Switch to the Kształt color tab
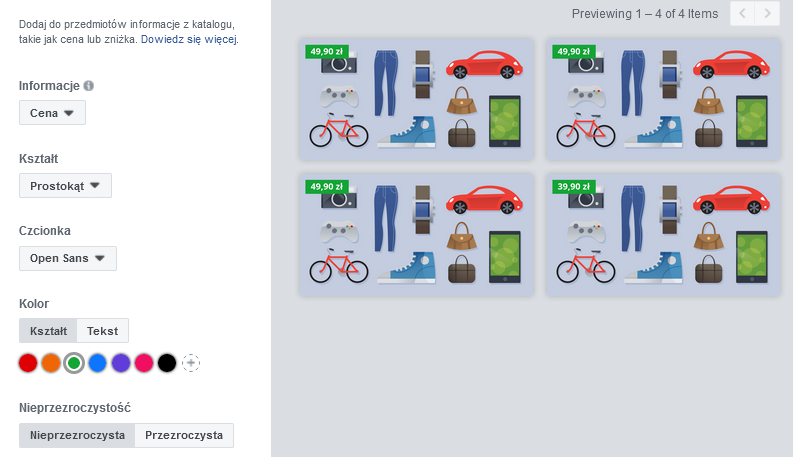This screenshot has height=457, width=793. [48, 331]
